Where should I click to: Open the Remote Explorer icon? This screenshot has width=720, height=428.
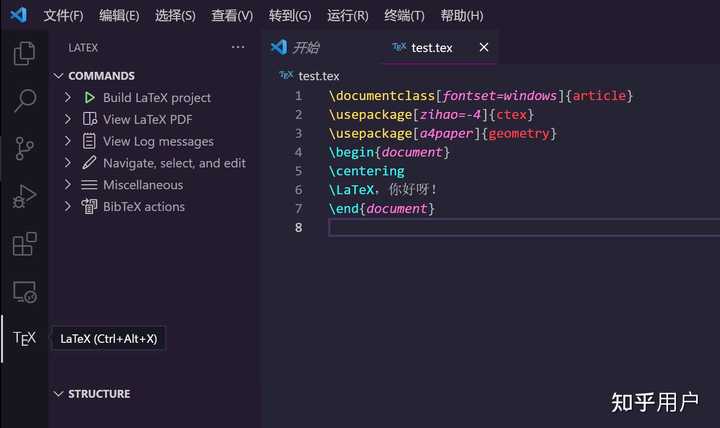[25, 292]
